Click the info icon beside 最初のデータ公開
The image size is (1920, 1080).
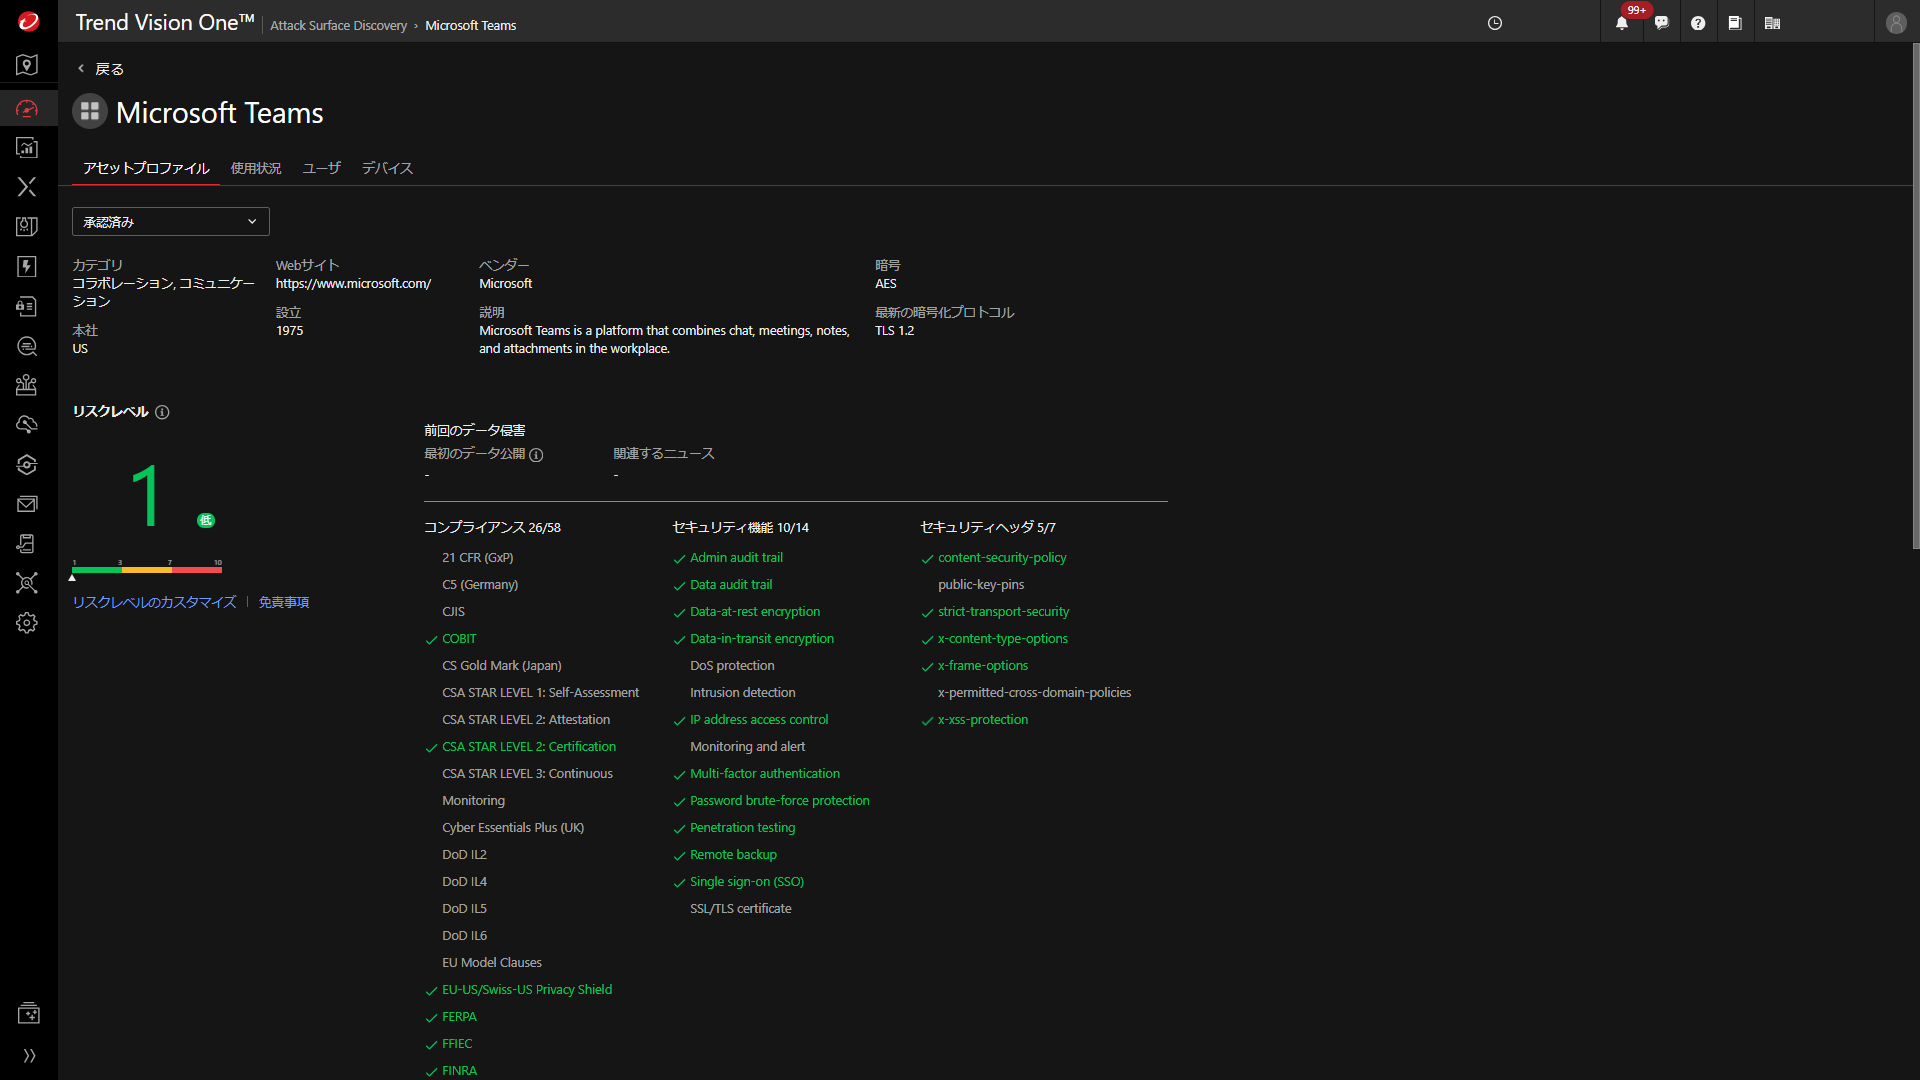click(x=536, y=455)
